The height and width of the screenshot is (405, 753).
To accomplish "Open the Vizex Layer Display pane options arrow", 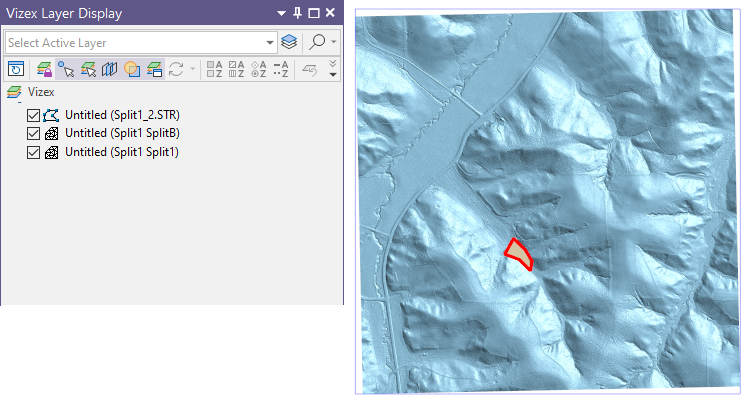I will pos(281,13).
